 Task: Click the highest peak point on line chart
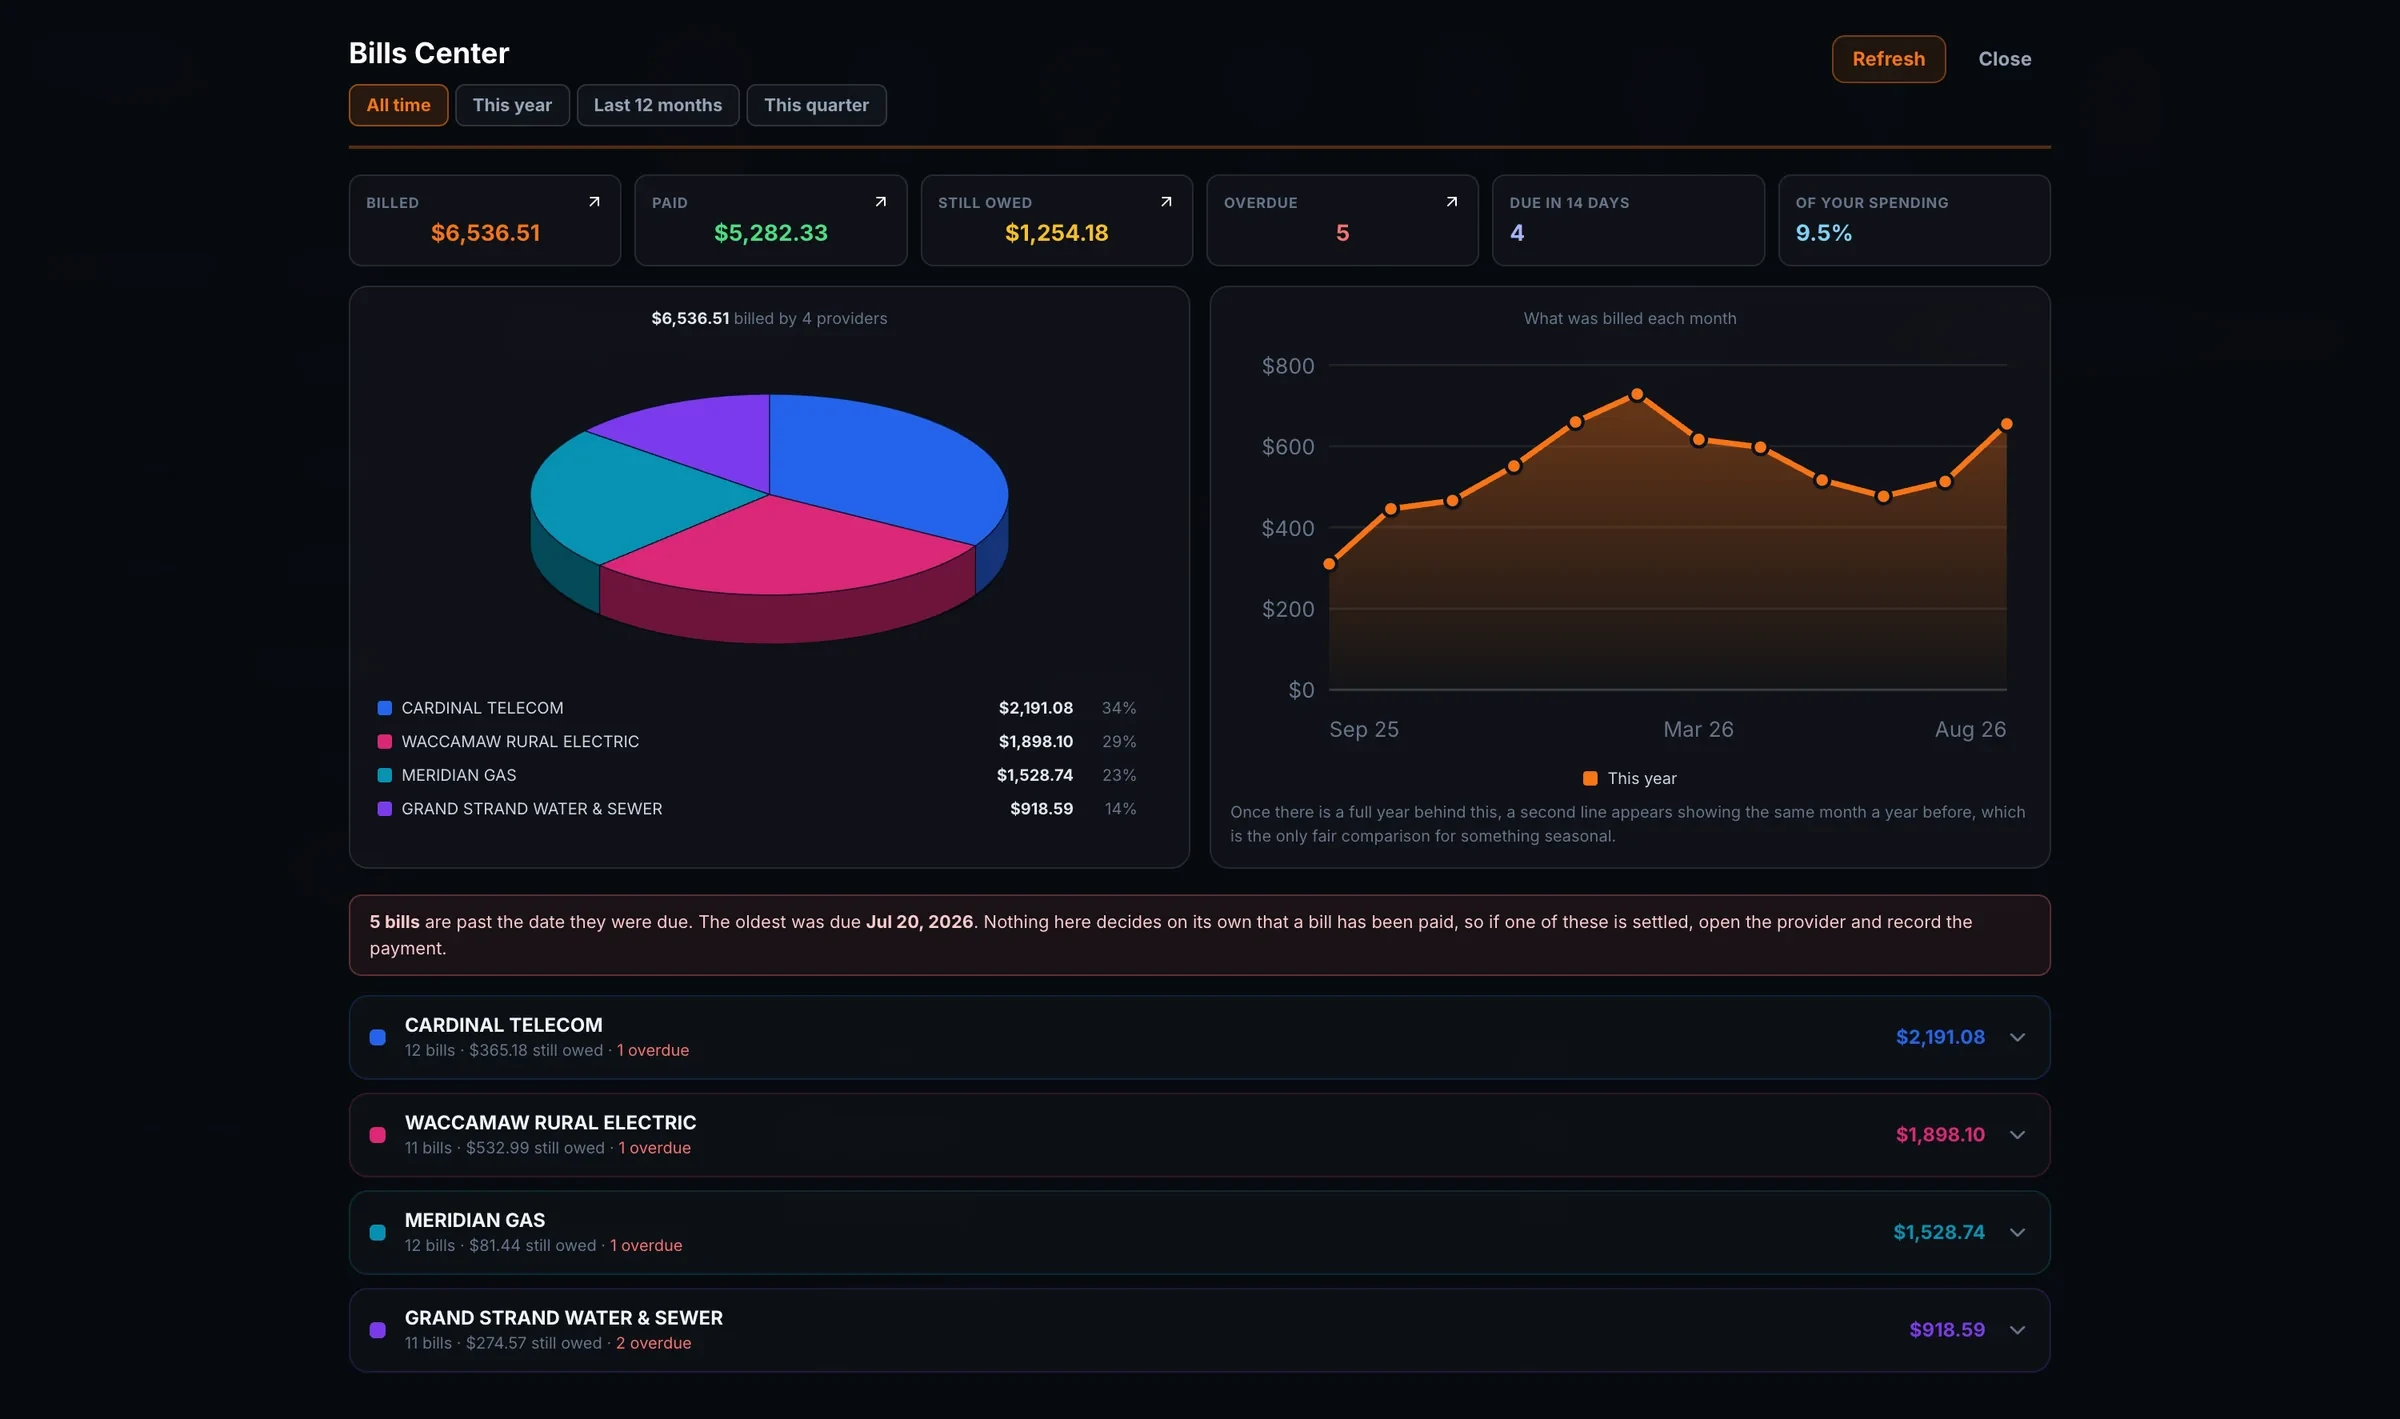1637,395
